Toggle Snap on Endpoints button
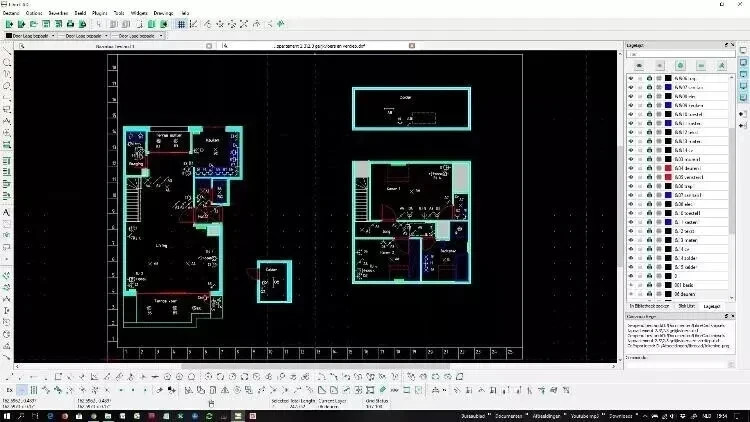This screenshot has width=750, height=422. point(46,390)
